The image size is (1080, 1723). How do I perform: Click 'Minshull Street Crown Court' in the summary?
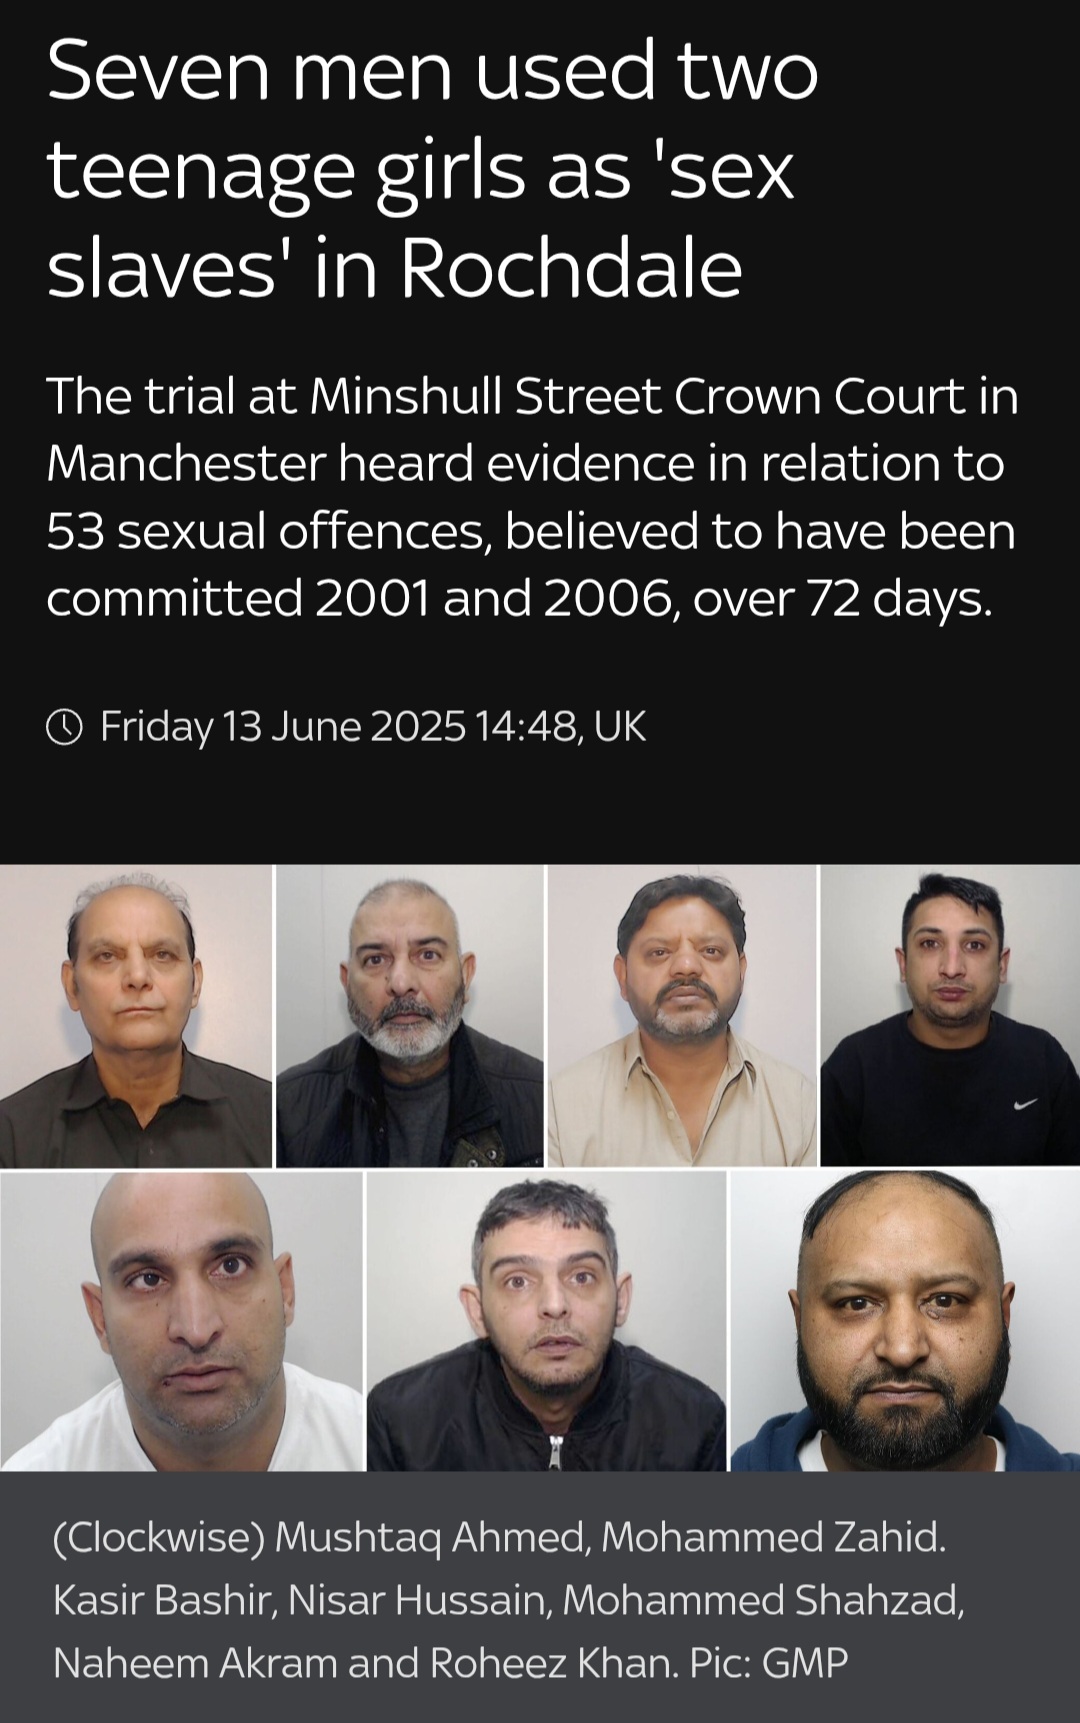pyautogui.click(x=636, y=397)
